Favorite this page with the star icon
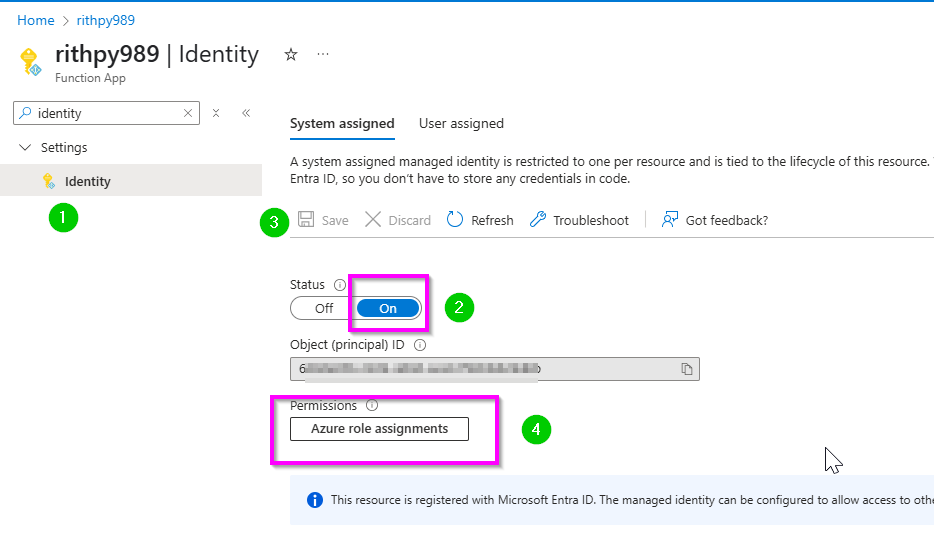This screenshot has width=934, height=539. [x=291, y=55]
